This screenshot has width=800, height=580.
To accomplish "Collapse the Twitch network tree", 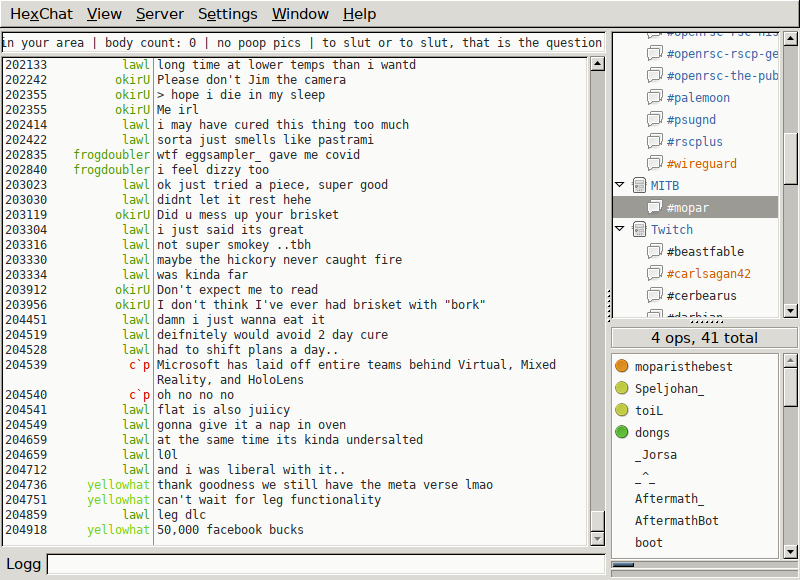I will (x=620, y=229).
